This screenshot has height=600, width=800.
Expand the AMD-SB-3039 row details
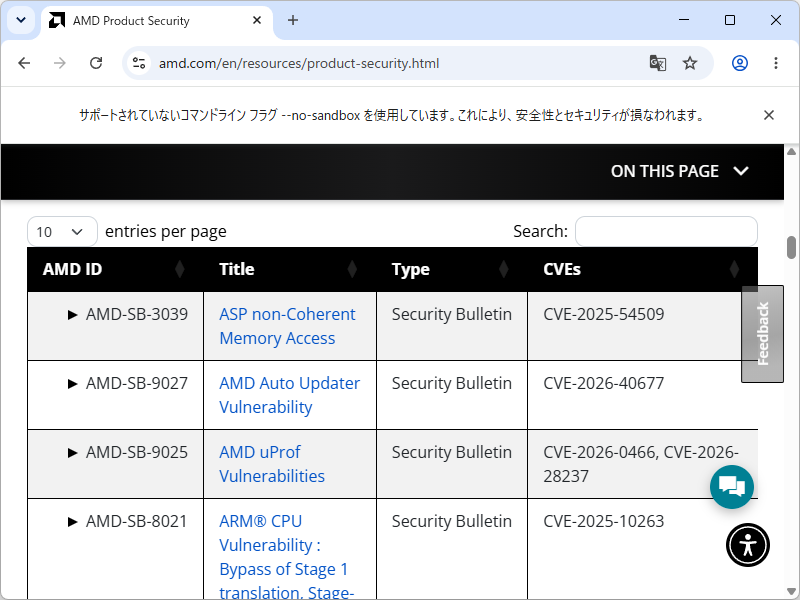[72, 315]
